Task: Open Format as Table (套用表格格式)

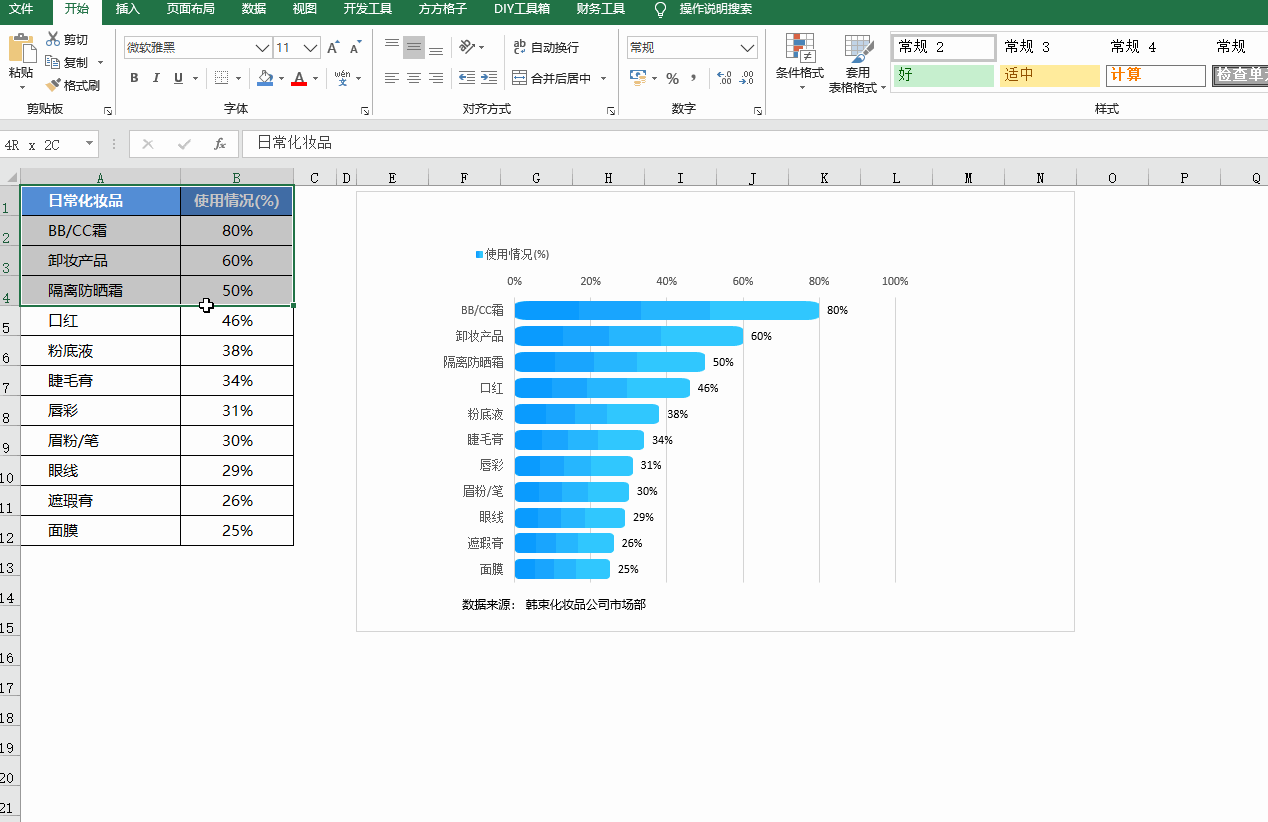Action: pyautogui.click(x=858, y=63)
